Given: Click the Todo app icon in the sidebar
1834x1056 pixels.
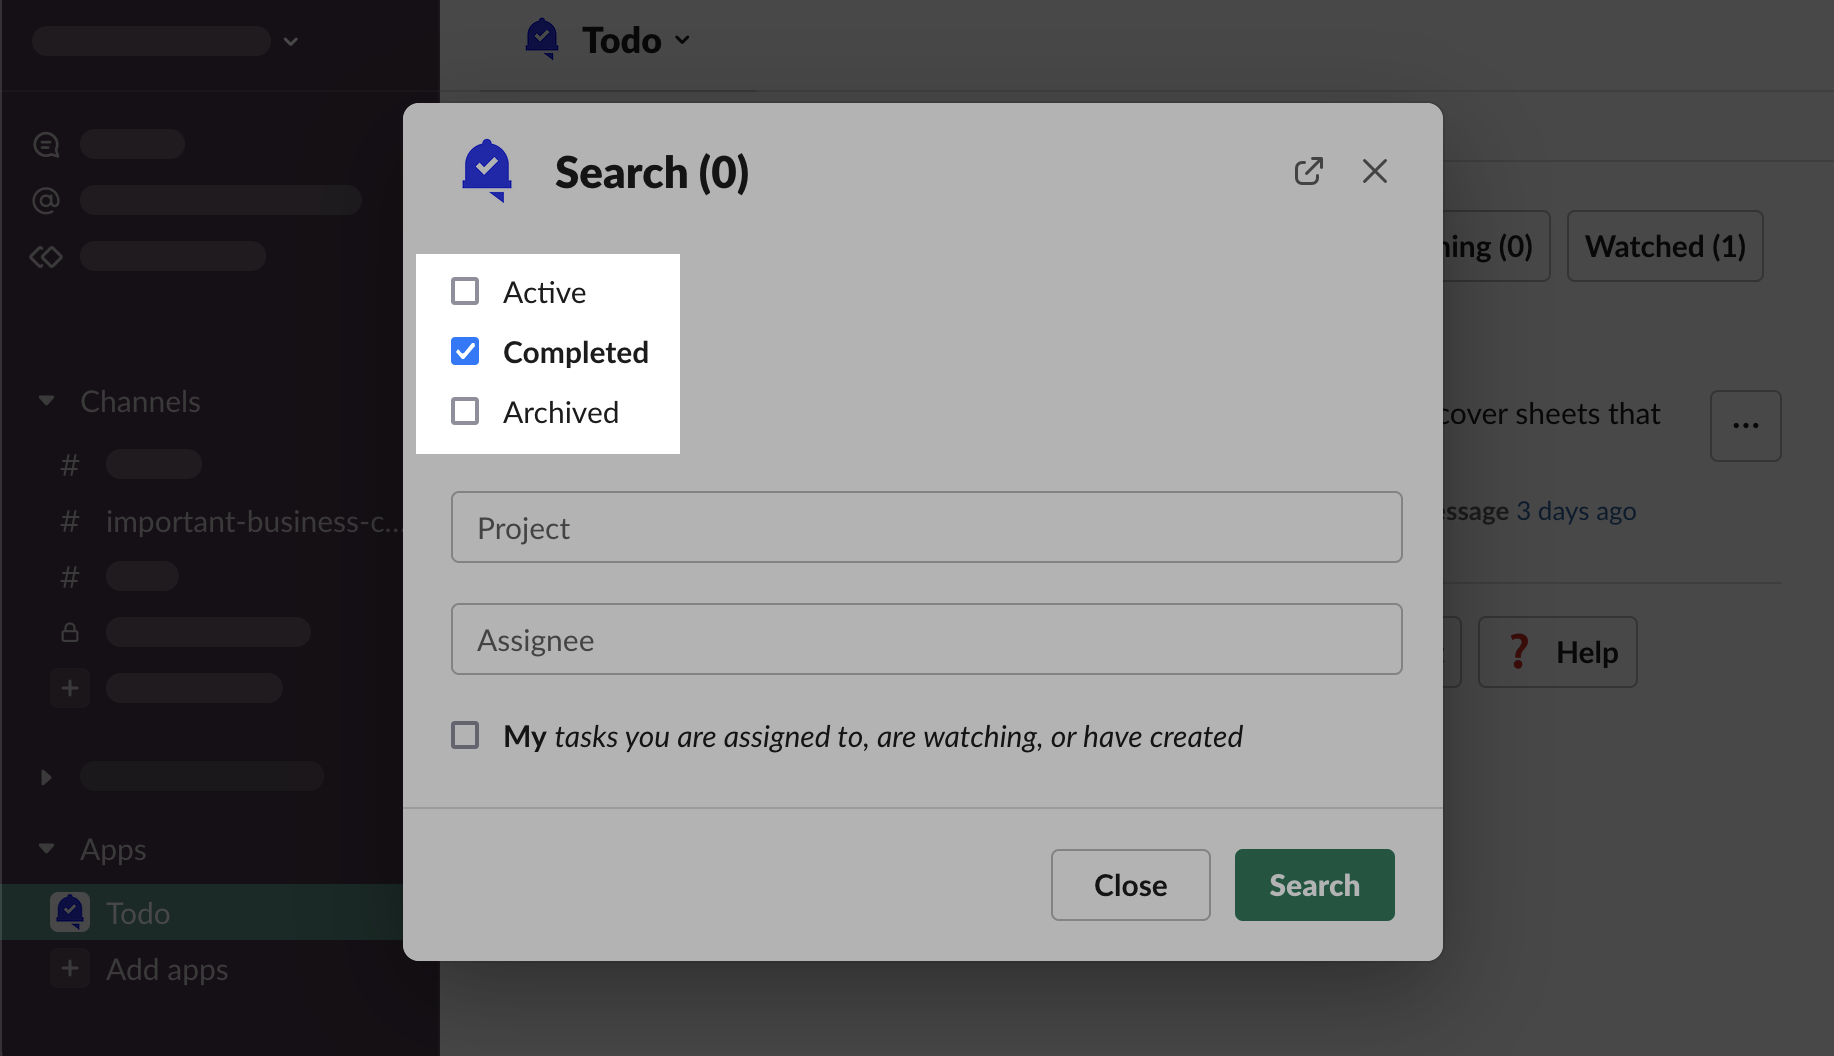Looking at the screenshot, I should pos(70,912).
